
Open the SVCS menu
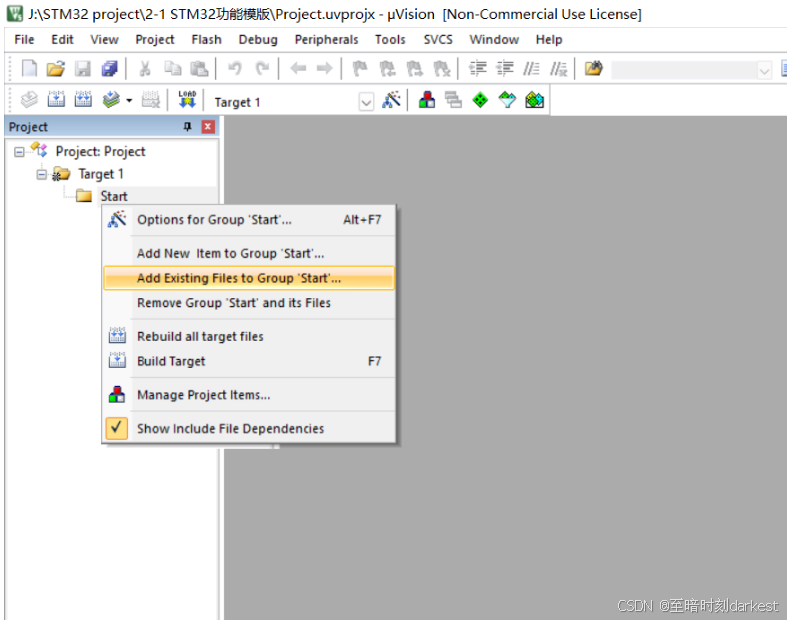click(438, 40)
